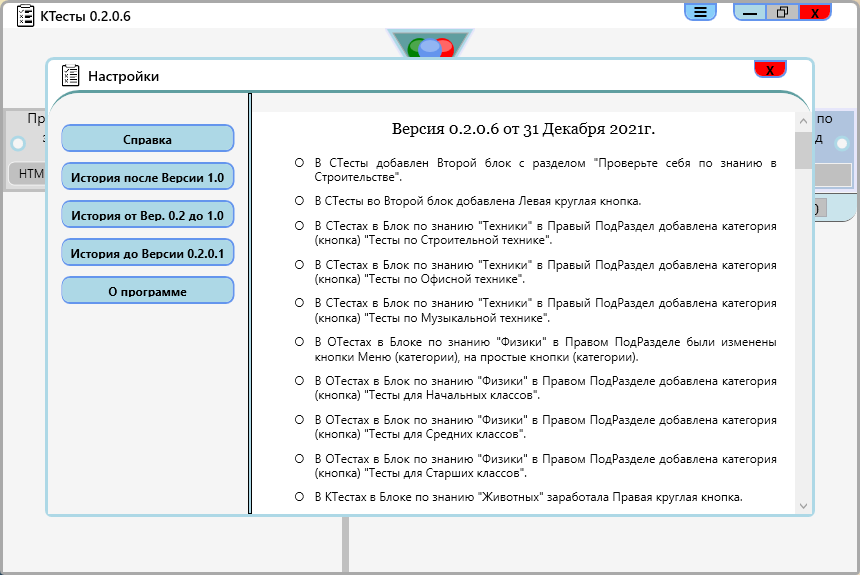
Task: Click the vertical splitter between panels
Action: (250, 303)
